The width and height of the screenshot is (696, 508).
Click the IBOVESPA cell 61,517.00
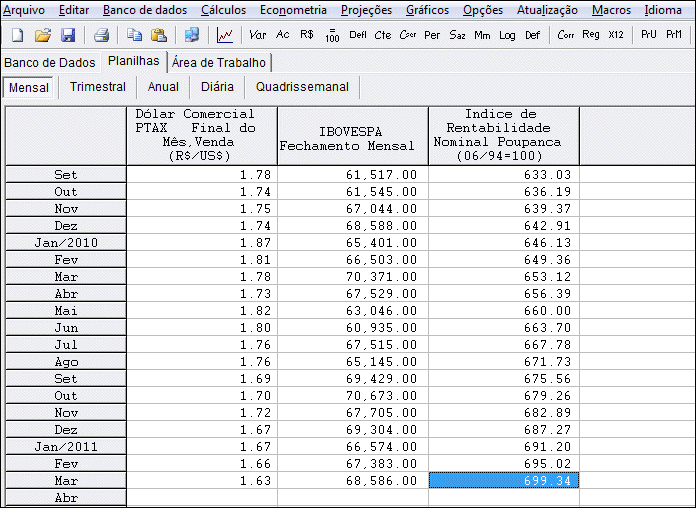(x=353, y=175)
